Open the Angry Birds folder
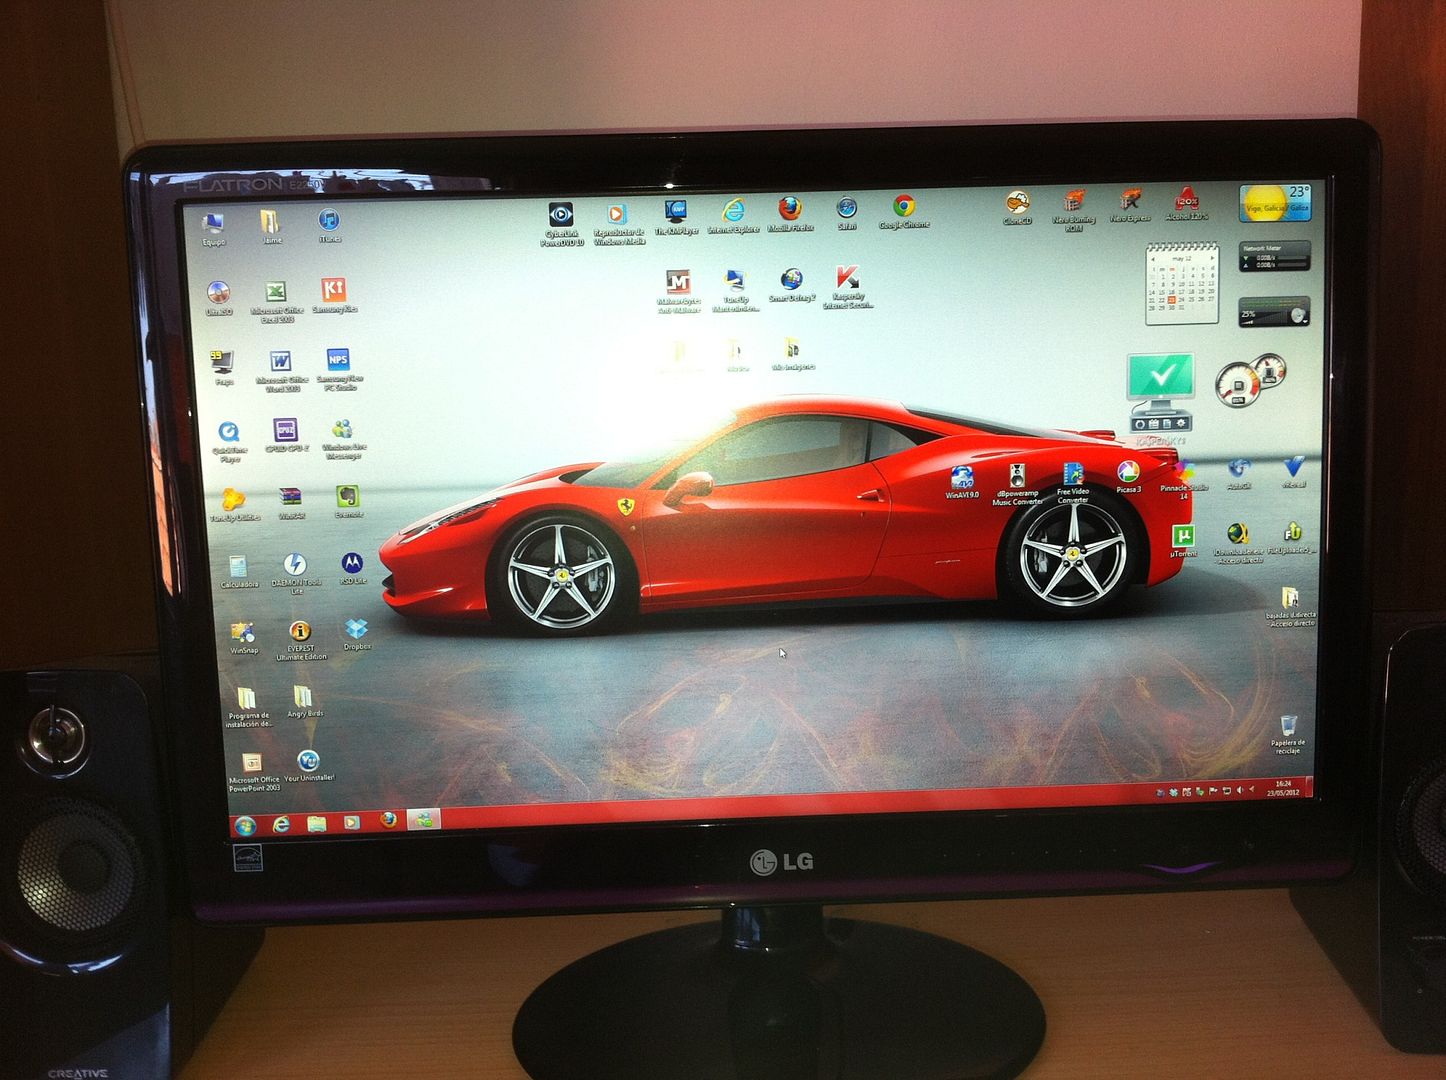The image size is (1446, 1080). (304, 698)
